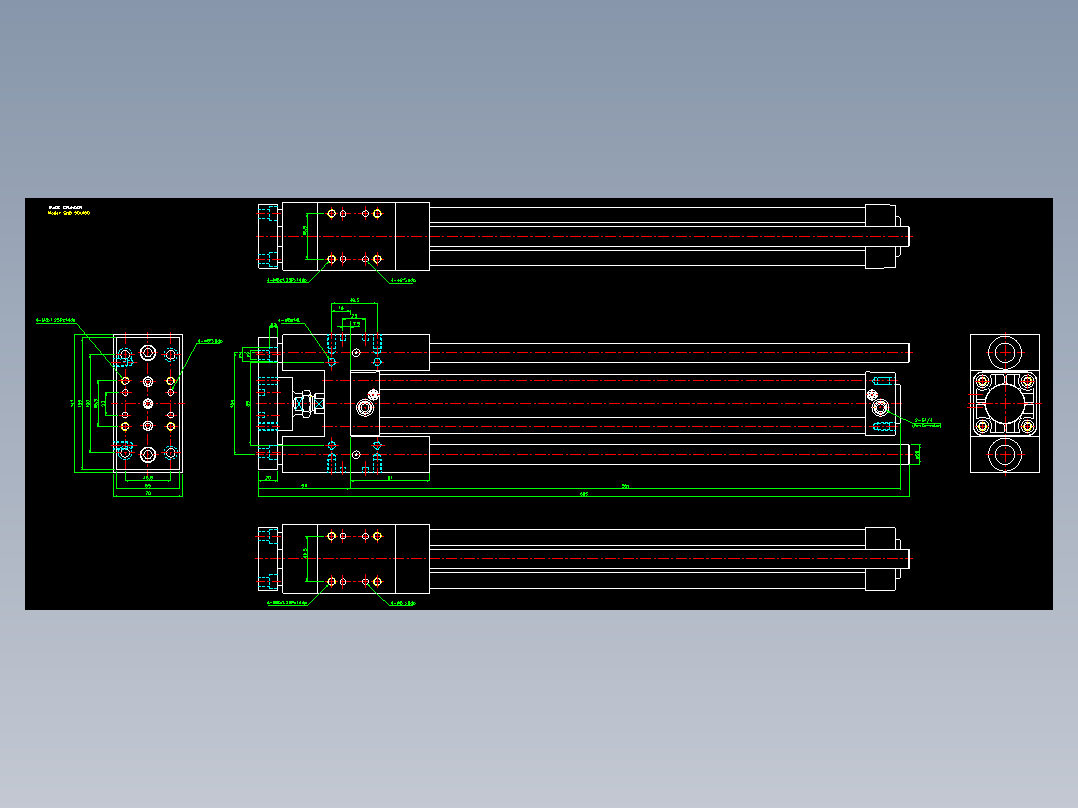The height and width of the screenshot is (808, 1078).
Task: Select the "16" dimension above the middle view
Action: pyautogui.click(x=341, y=308)
